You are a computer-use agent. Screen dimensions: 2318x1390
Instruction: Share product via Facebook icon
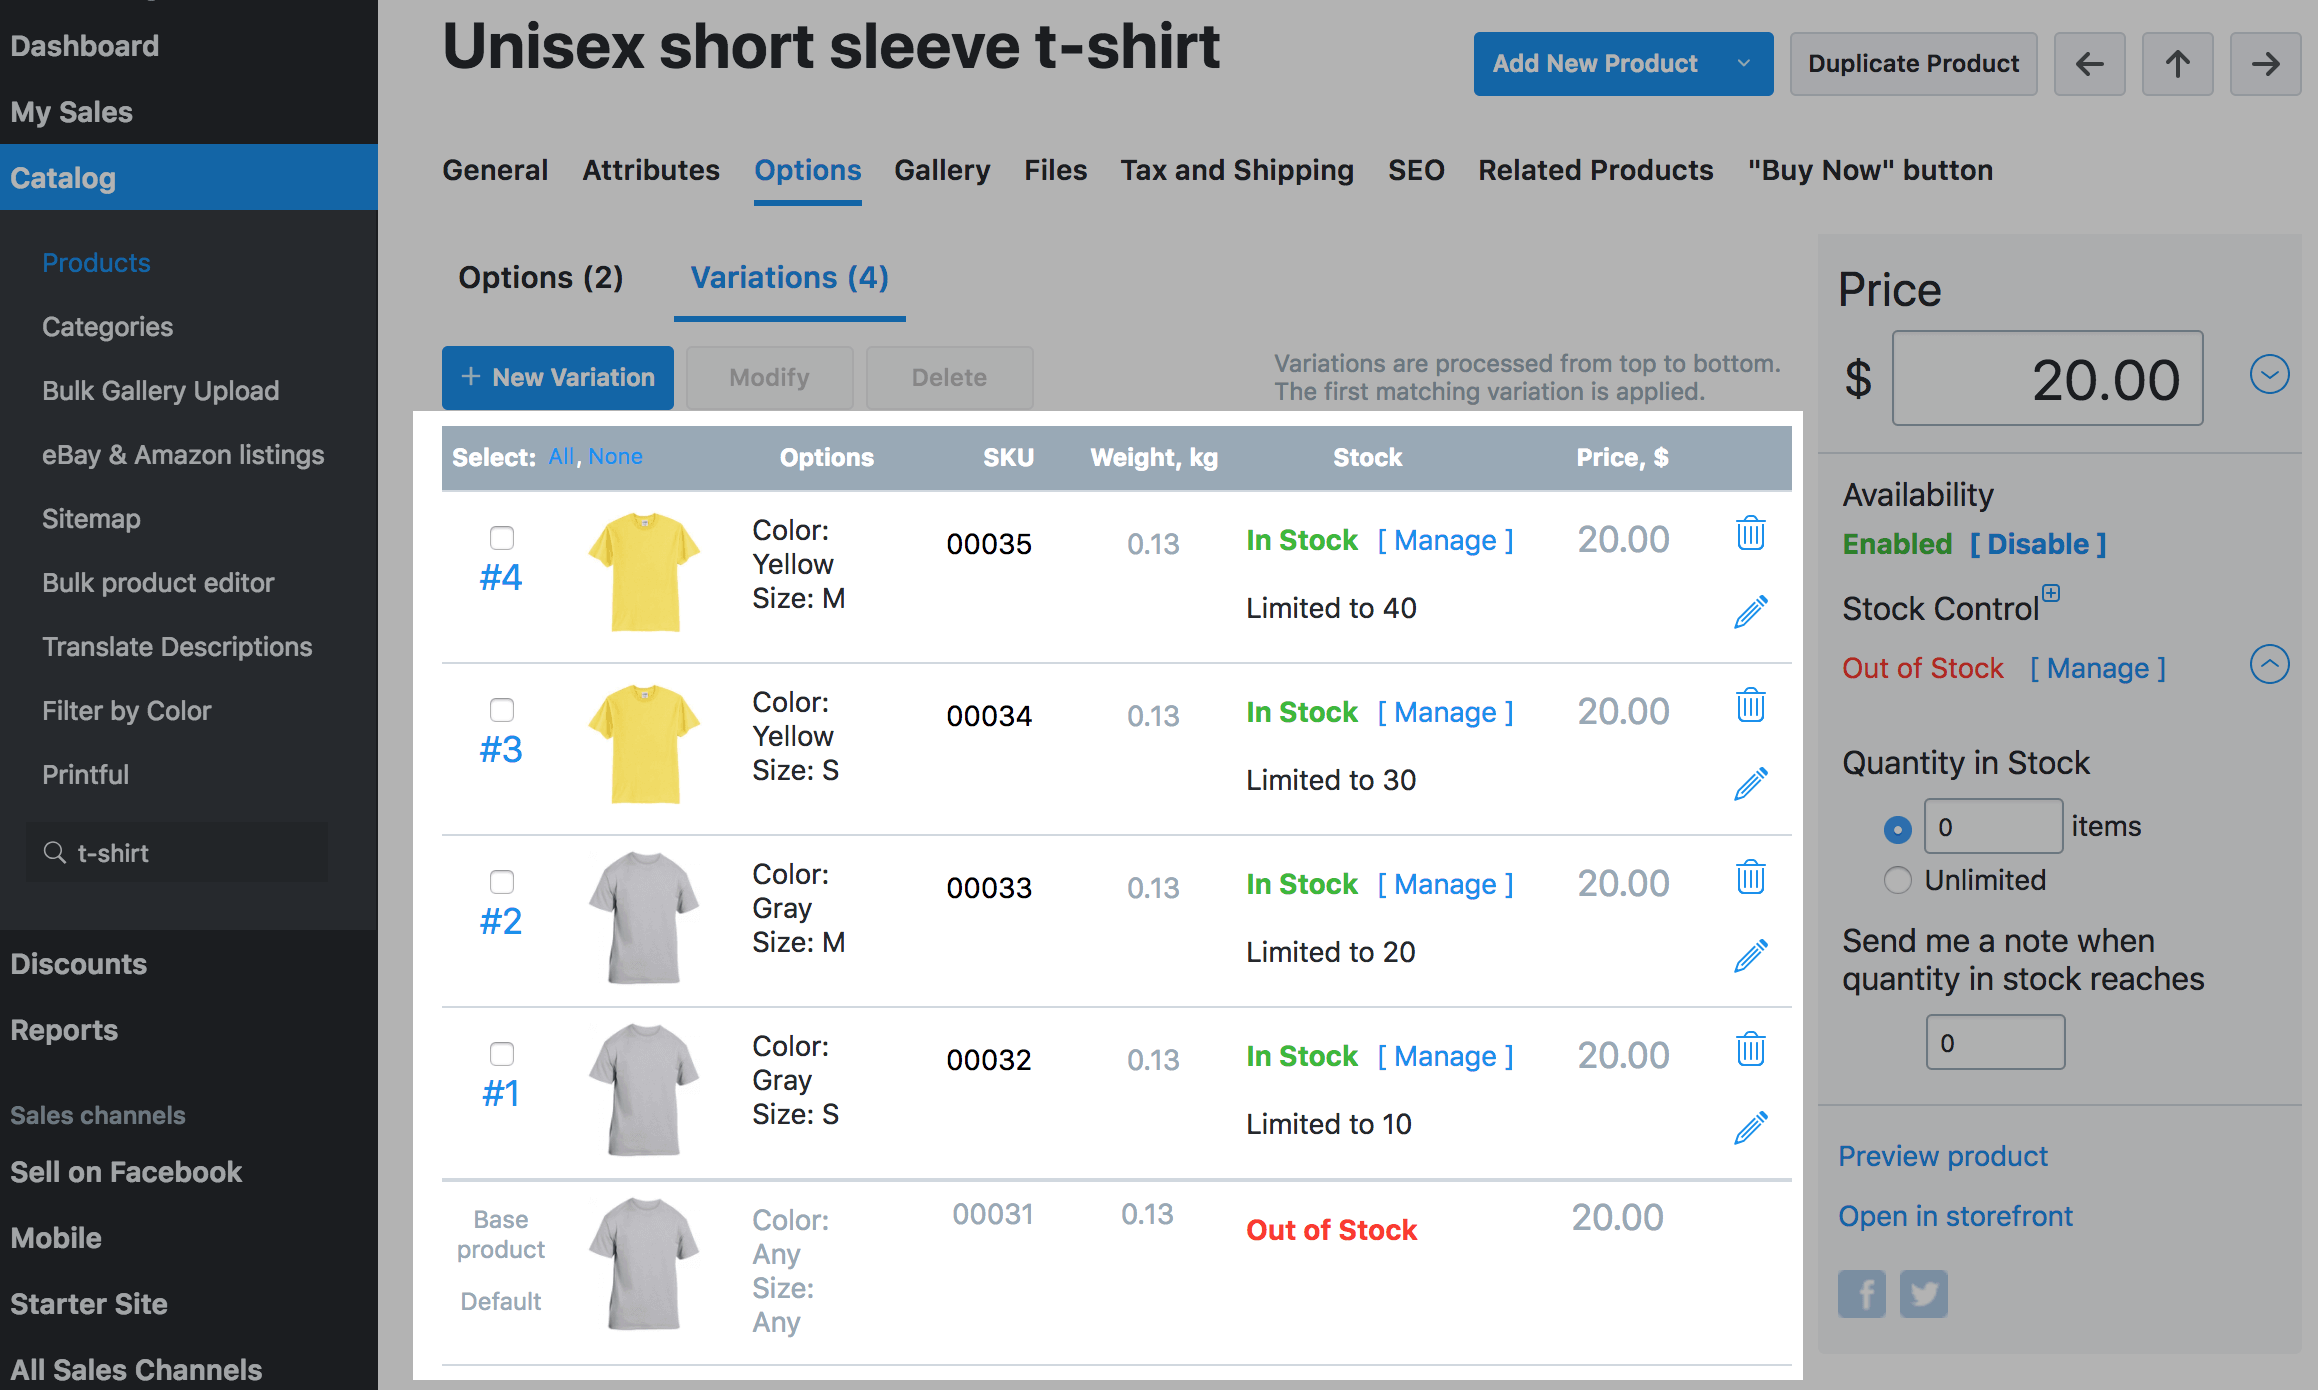tap(1861, 1294)
